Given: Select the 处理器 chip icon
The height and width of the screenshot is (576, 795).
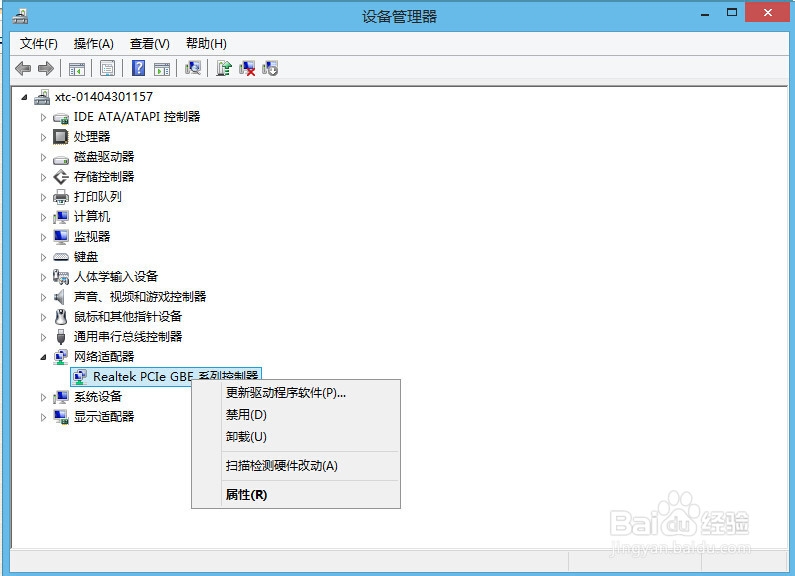Looking at the screenshot, I should [x=60, y=137].
